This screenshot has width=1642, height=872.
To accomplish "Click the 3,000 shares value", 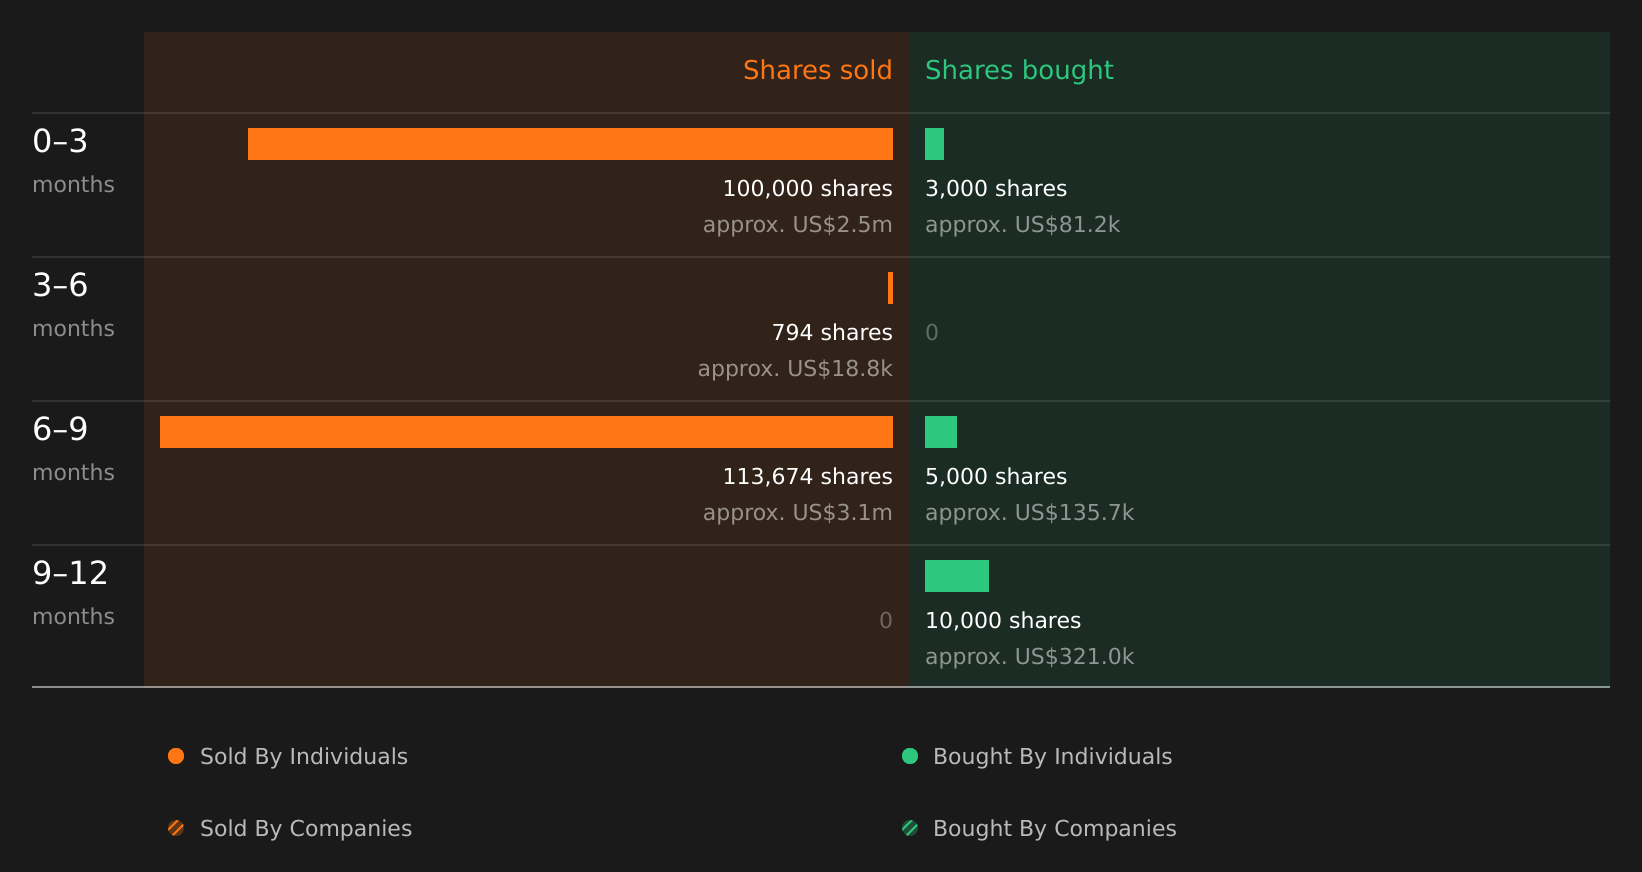I will pos(996,189).
